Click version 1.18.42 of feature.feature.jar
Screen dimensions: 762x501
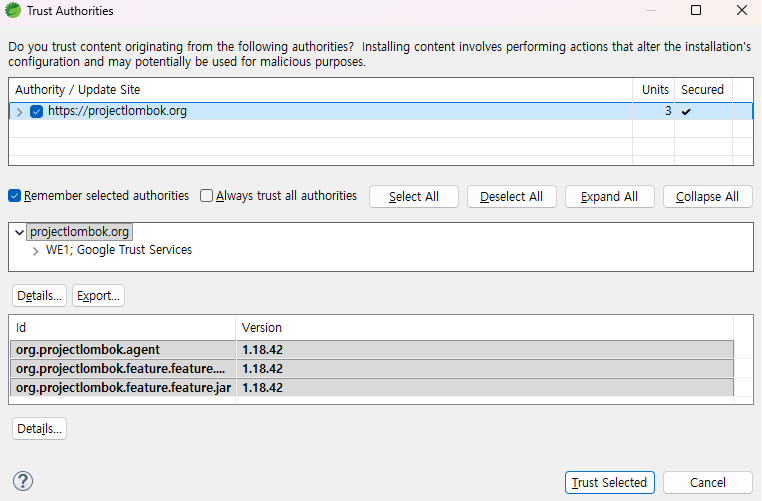(x=262, y=388)
